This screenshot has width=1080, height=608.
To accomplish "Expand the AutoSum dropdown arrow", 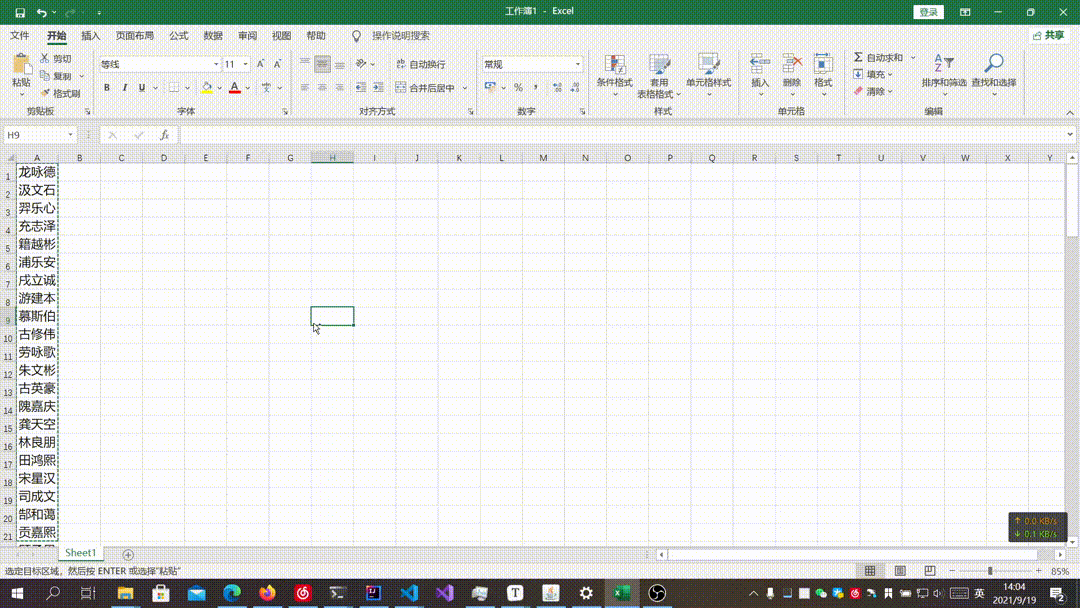I will [913, 58].
